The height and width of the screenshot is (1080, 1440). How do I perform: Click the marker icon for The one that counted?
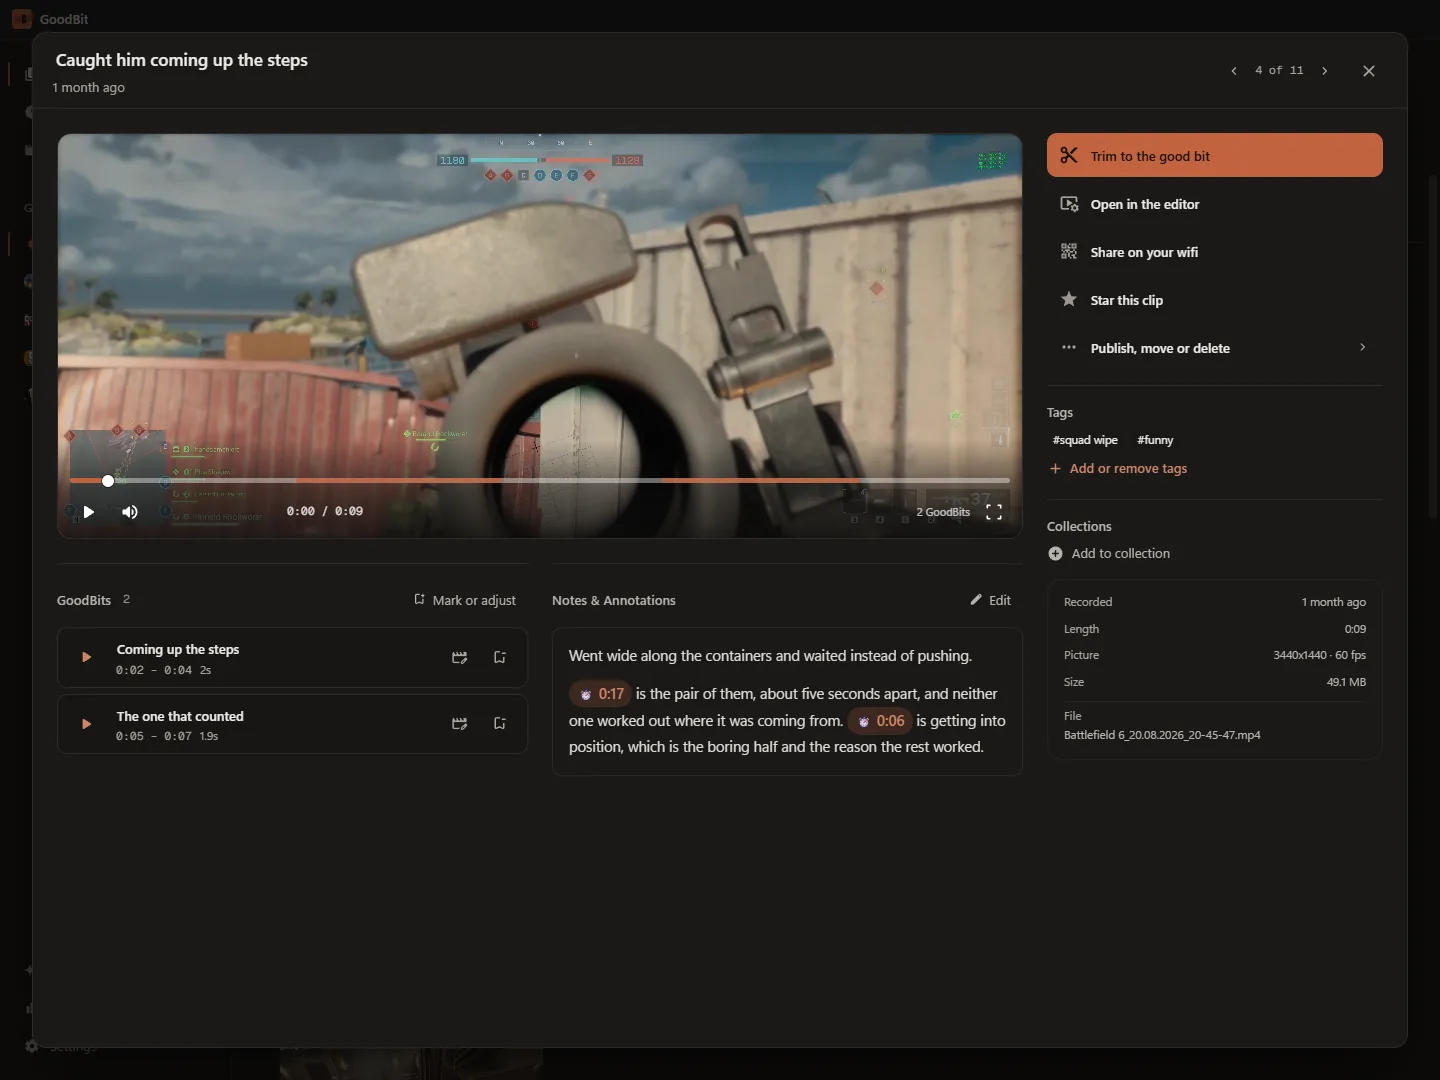[500, 723]
